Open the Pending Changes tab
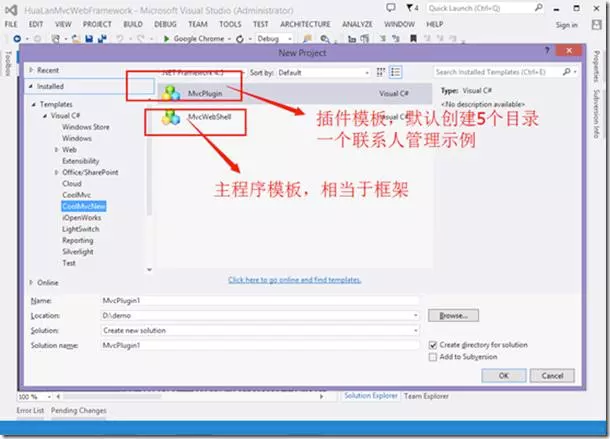 coord(79,411)
